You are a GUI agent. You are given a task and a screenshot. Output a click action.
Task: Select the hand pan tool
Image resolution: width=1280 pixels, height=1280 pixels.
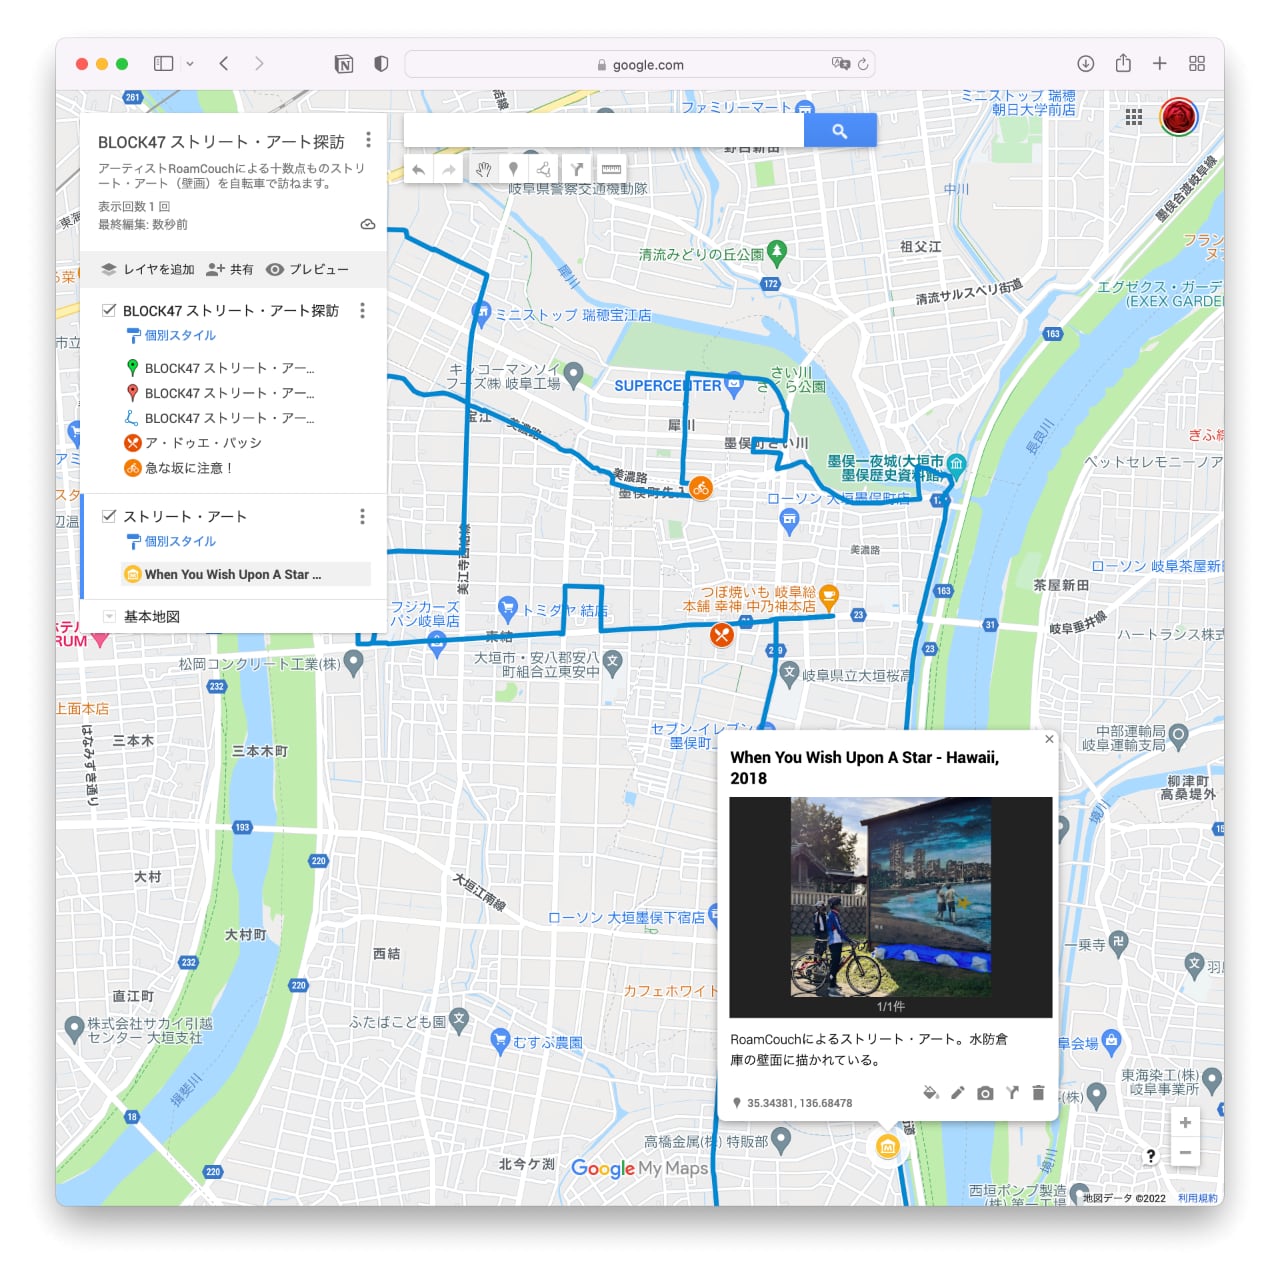(x=483, y=169)
